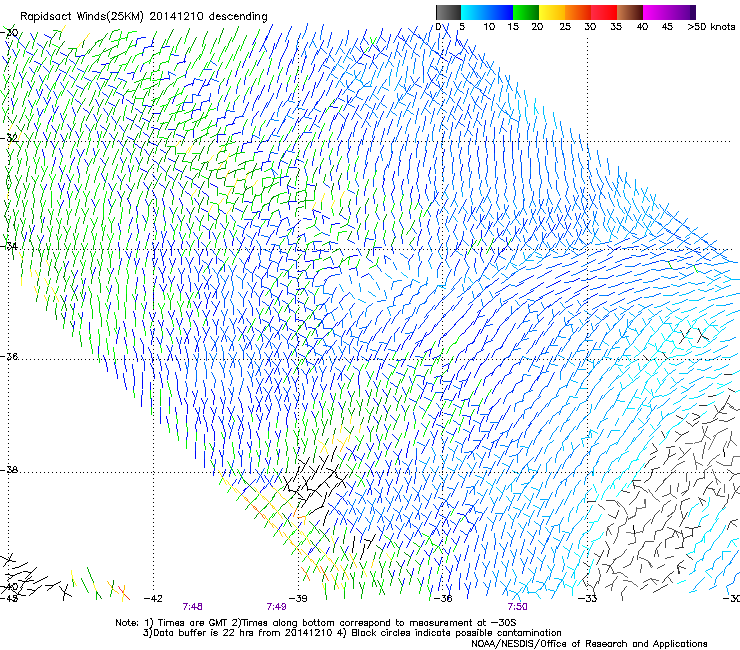This screenshot has height=650, width=740.
Task: Pick the blue 10-15 knots legend segment
Action: click(x=500, y=12)
